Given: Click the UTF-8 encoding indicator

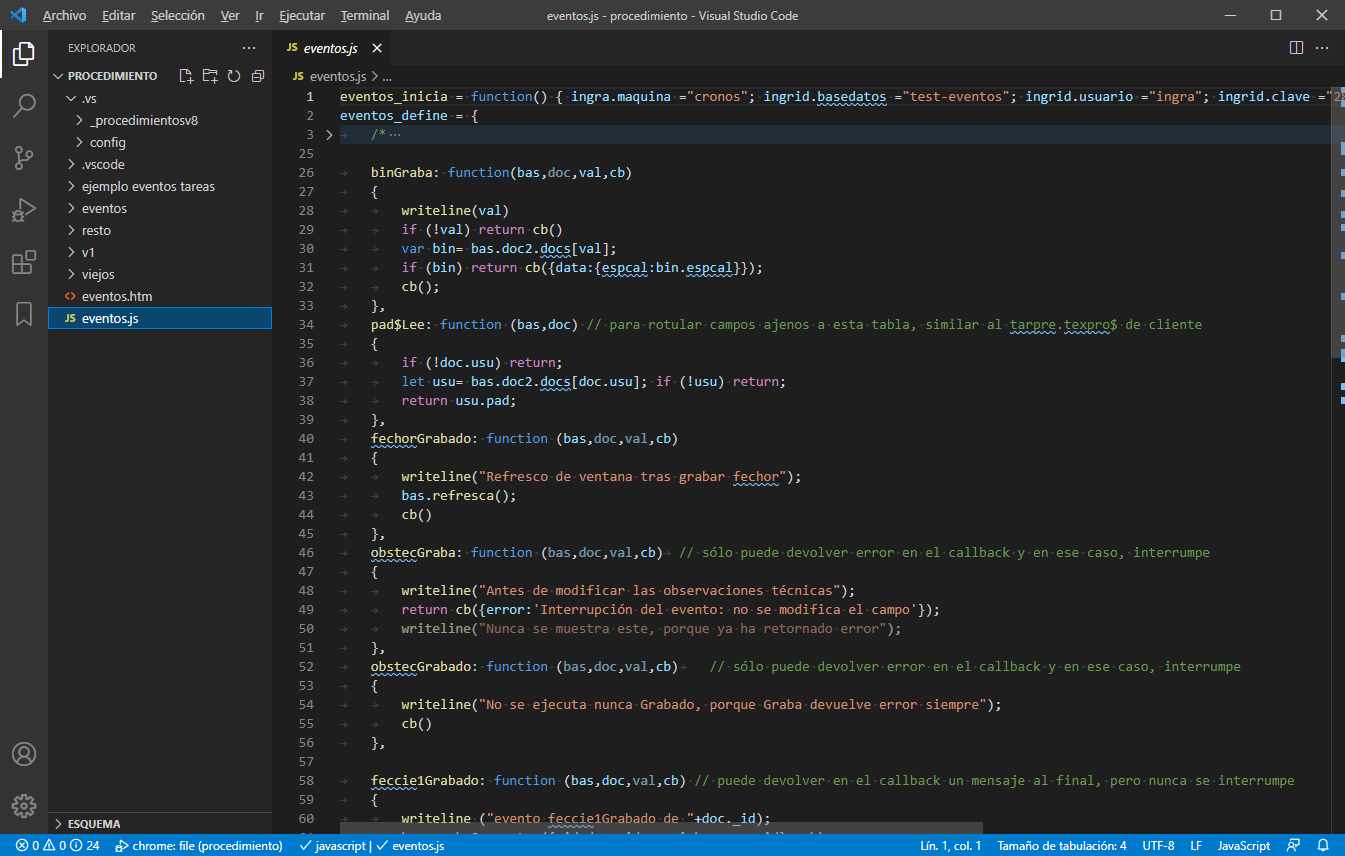Looking at the screenshot, I should pos(1158,846).
